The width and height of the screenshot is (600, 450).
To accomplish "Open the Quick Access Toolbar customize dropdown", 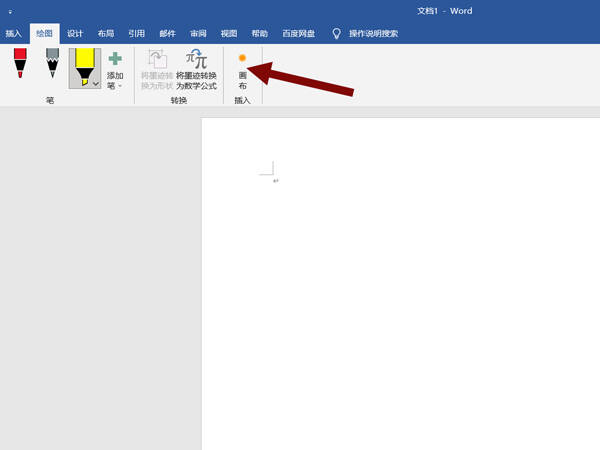I will (x=10, y=12).
